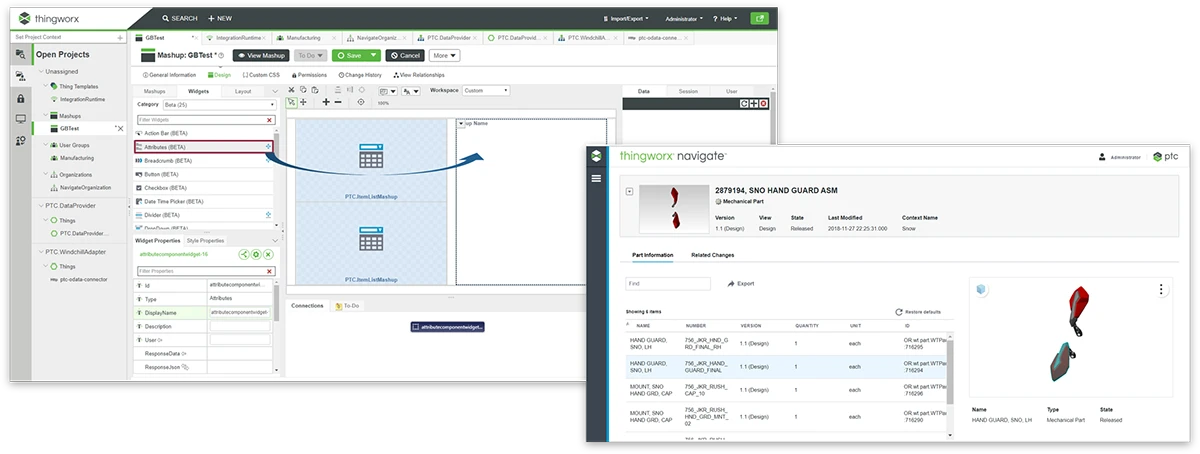Open the Change History section
This screenshot has height=454, width=1200.
coord(360,75)
